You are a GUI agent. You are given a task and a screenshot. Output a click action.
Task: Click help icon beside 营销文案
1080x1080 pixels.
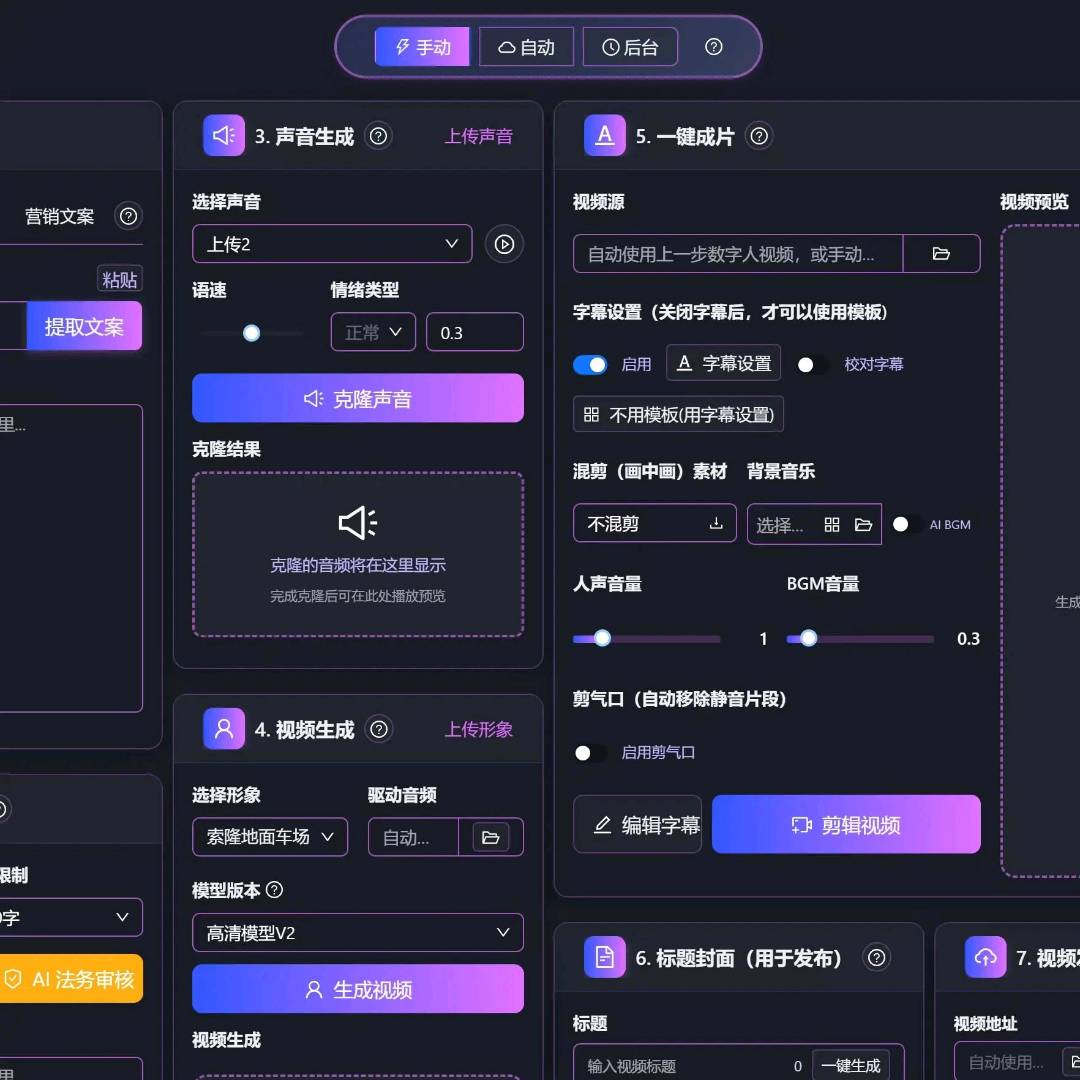tap(128, 216)
